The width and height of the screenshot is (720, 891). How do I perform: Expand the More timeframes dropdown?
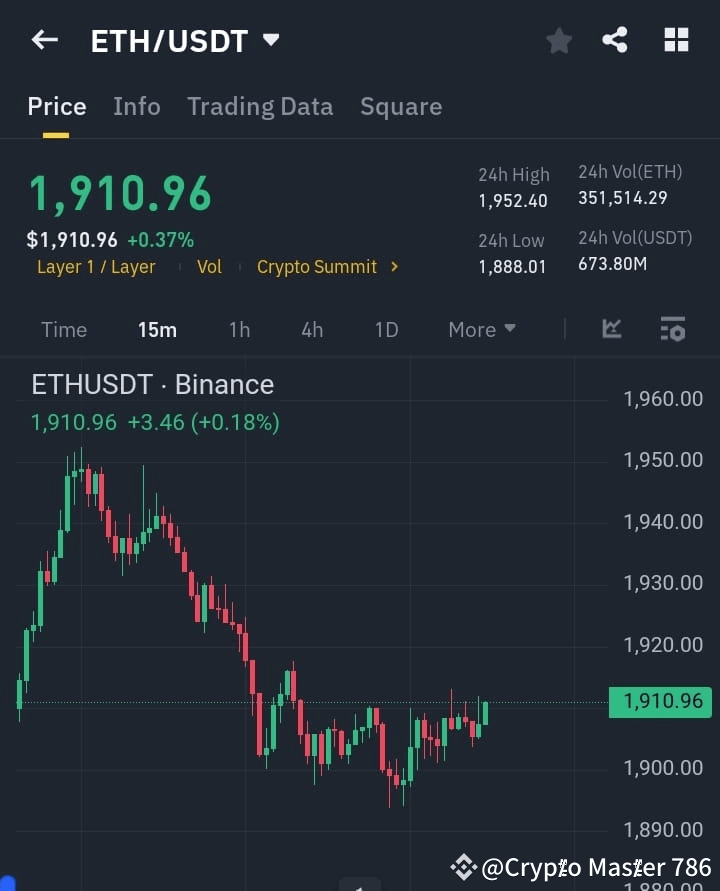click(x=481, y=329)
